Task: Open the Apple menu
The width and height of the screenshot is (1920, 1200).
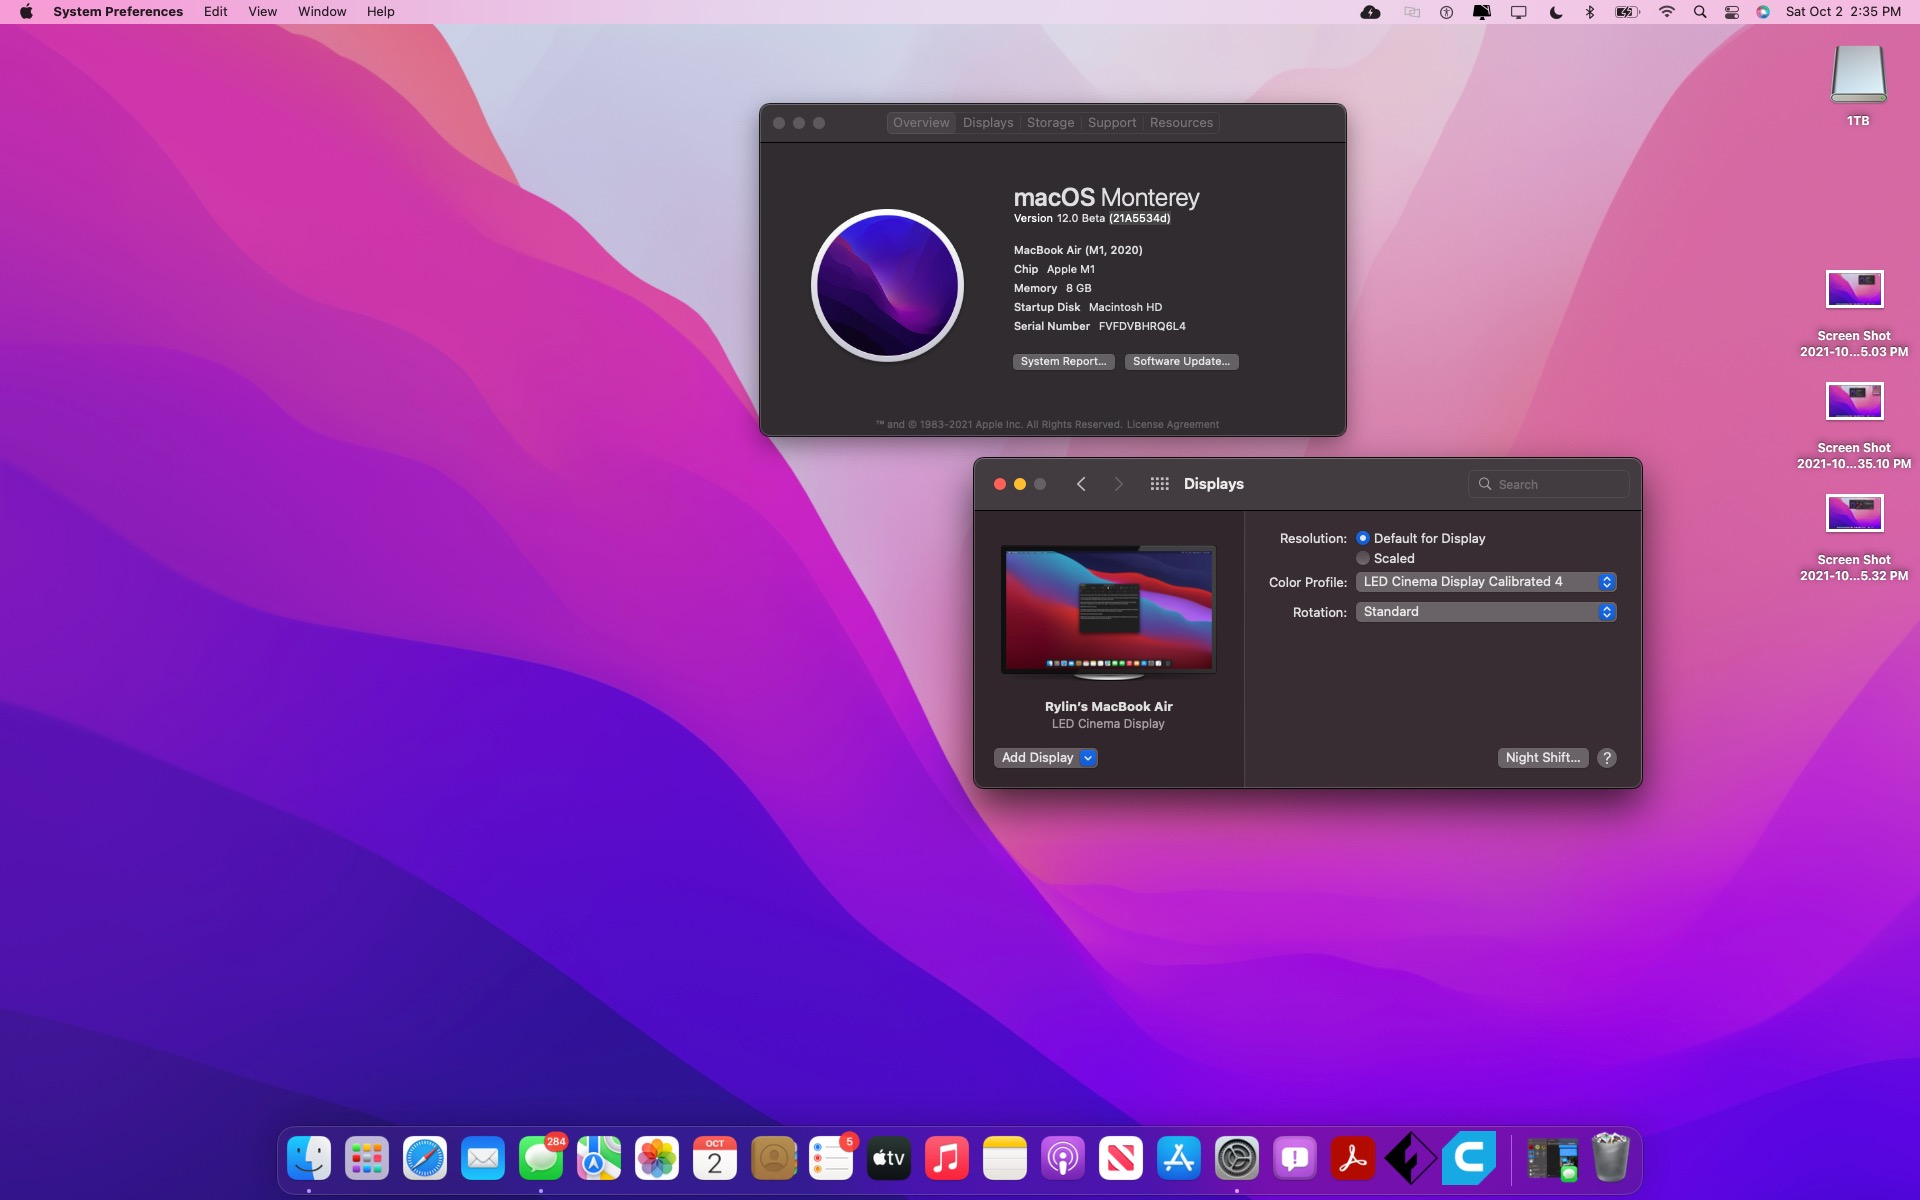Action: coord(26,12)
